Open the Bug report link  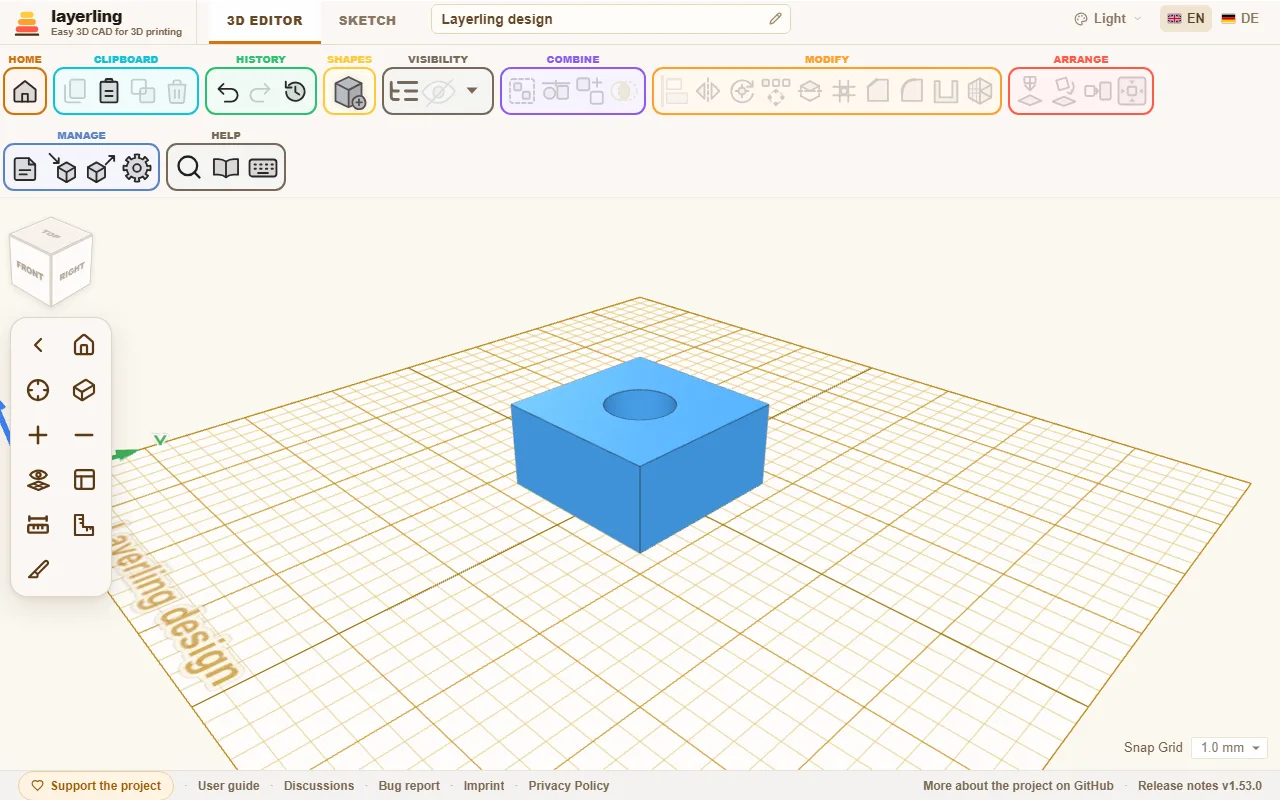coord(409,786)
